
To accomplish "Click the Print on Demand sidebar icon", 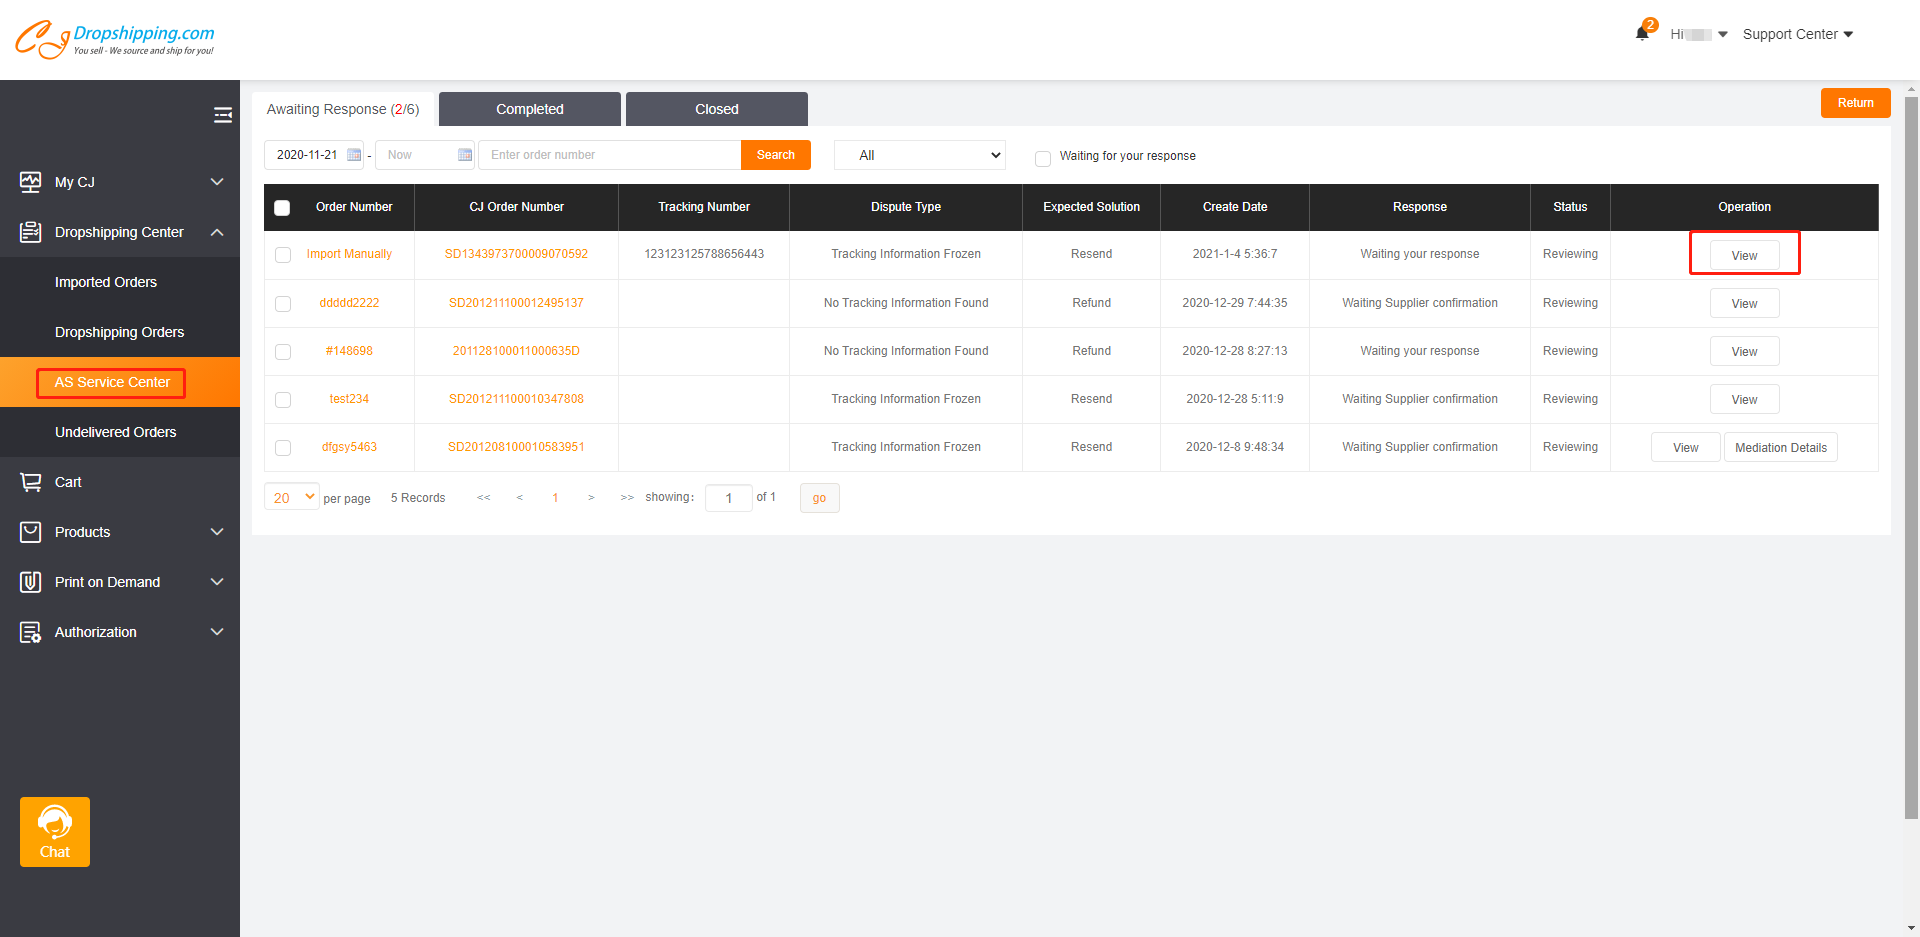I will [31, 582].
